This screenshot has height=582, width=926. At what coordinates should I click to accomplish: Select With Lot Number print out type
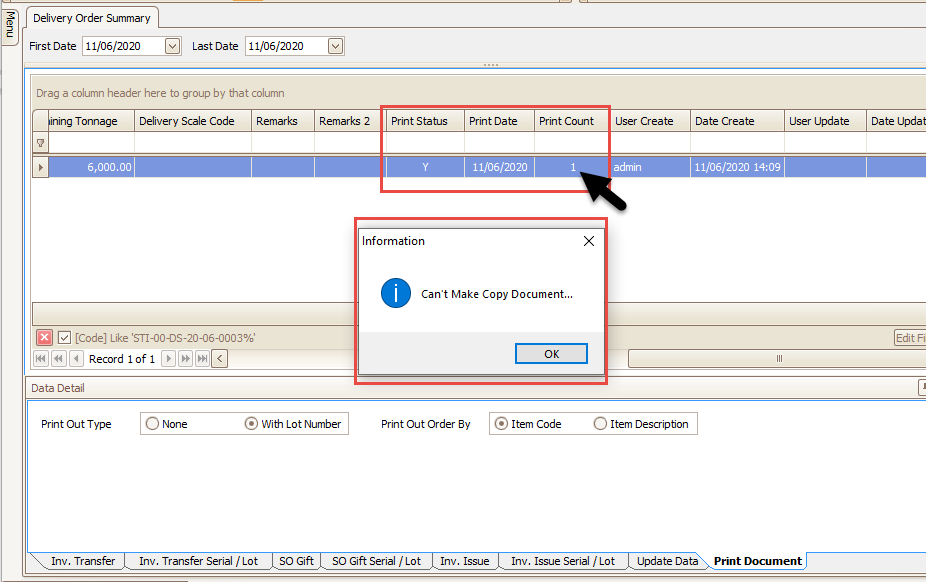click(293, 424)
